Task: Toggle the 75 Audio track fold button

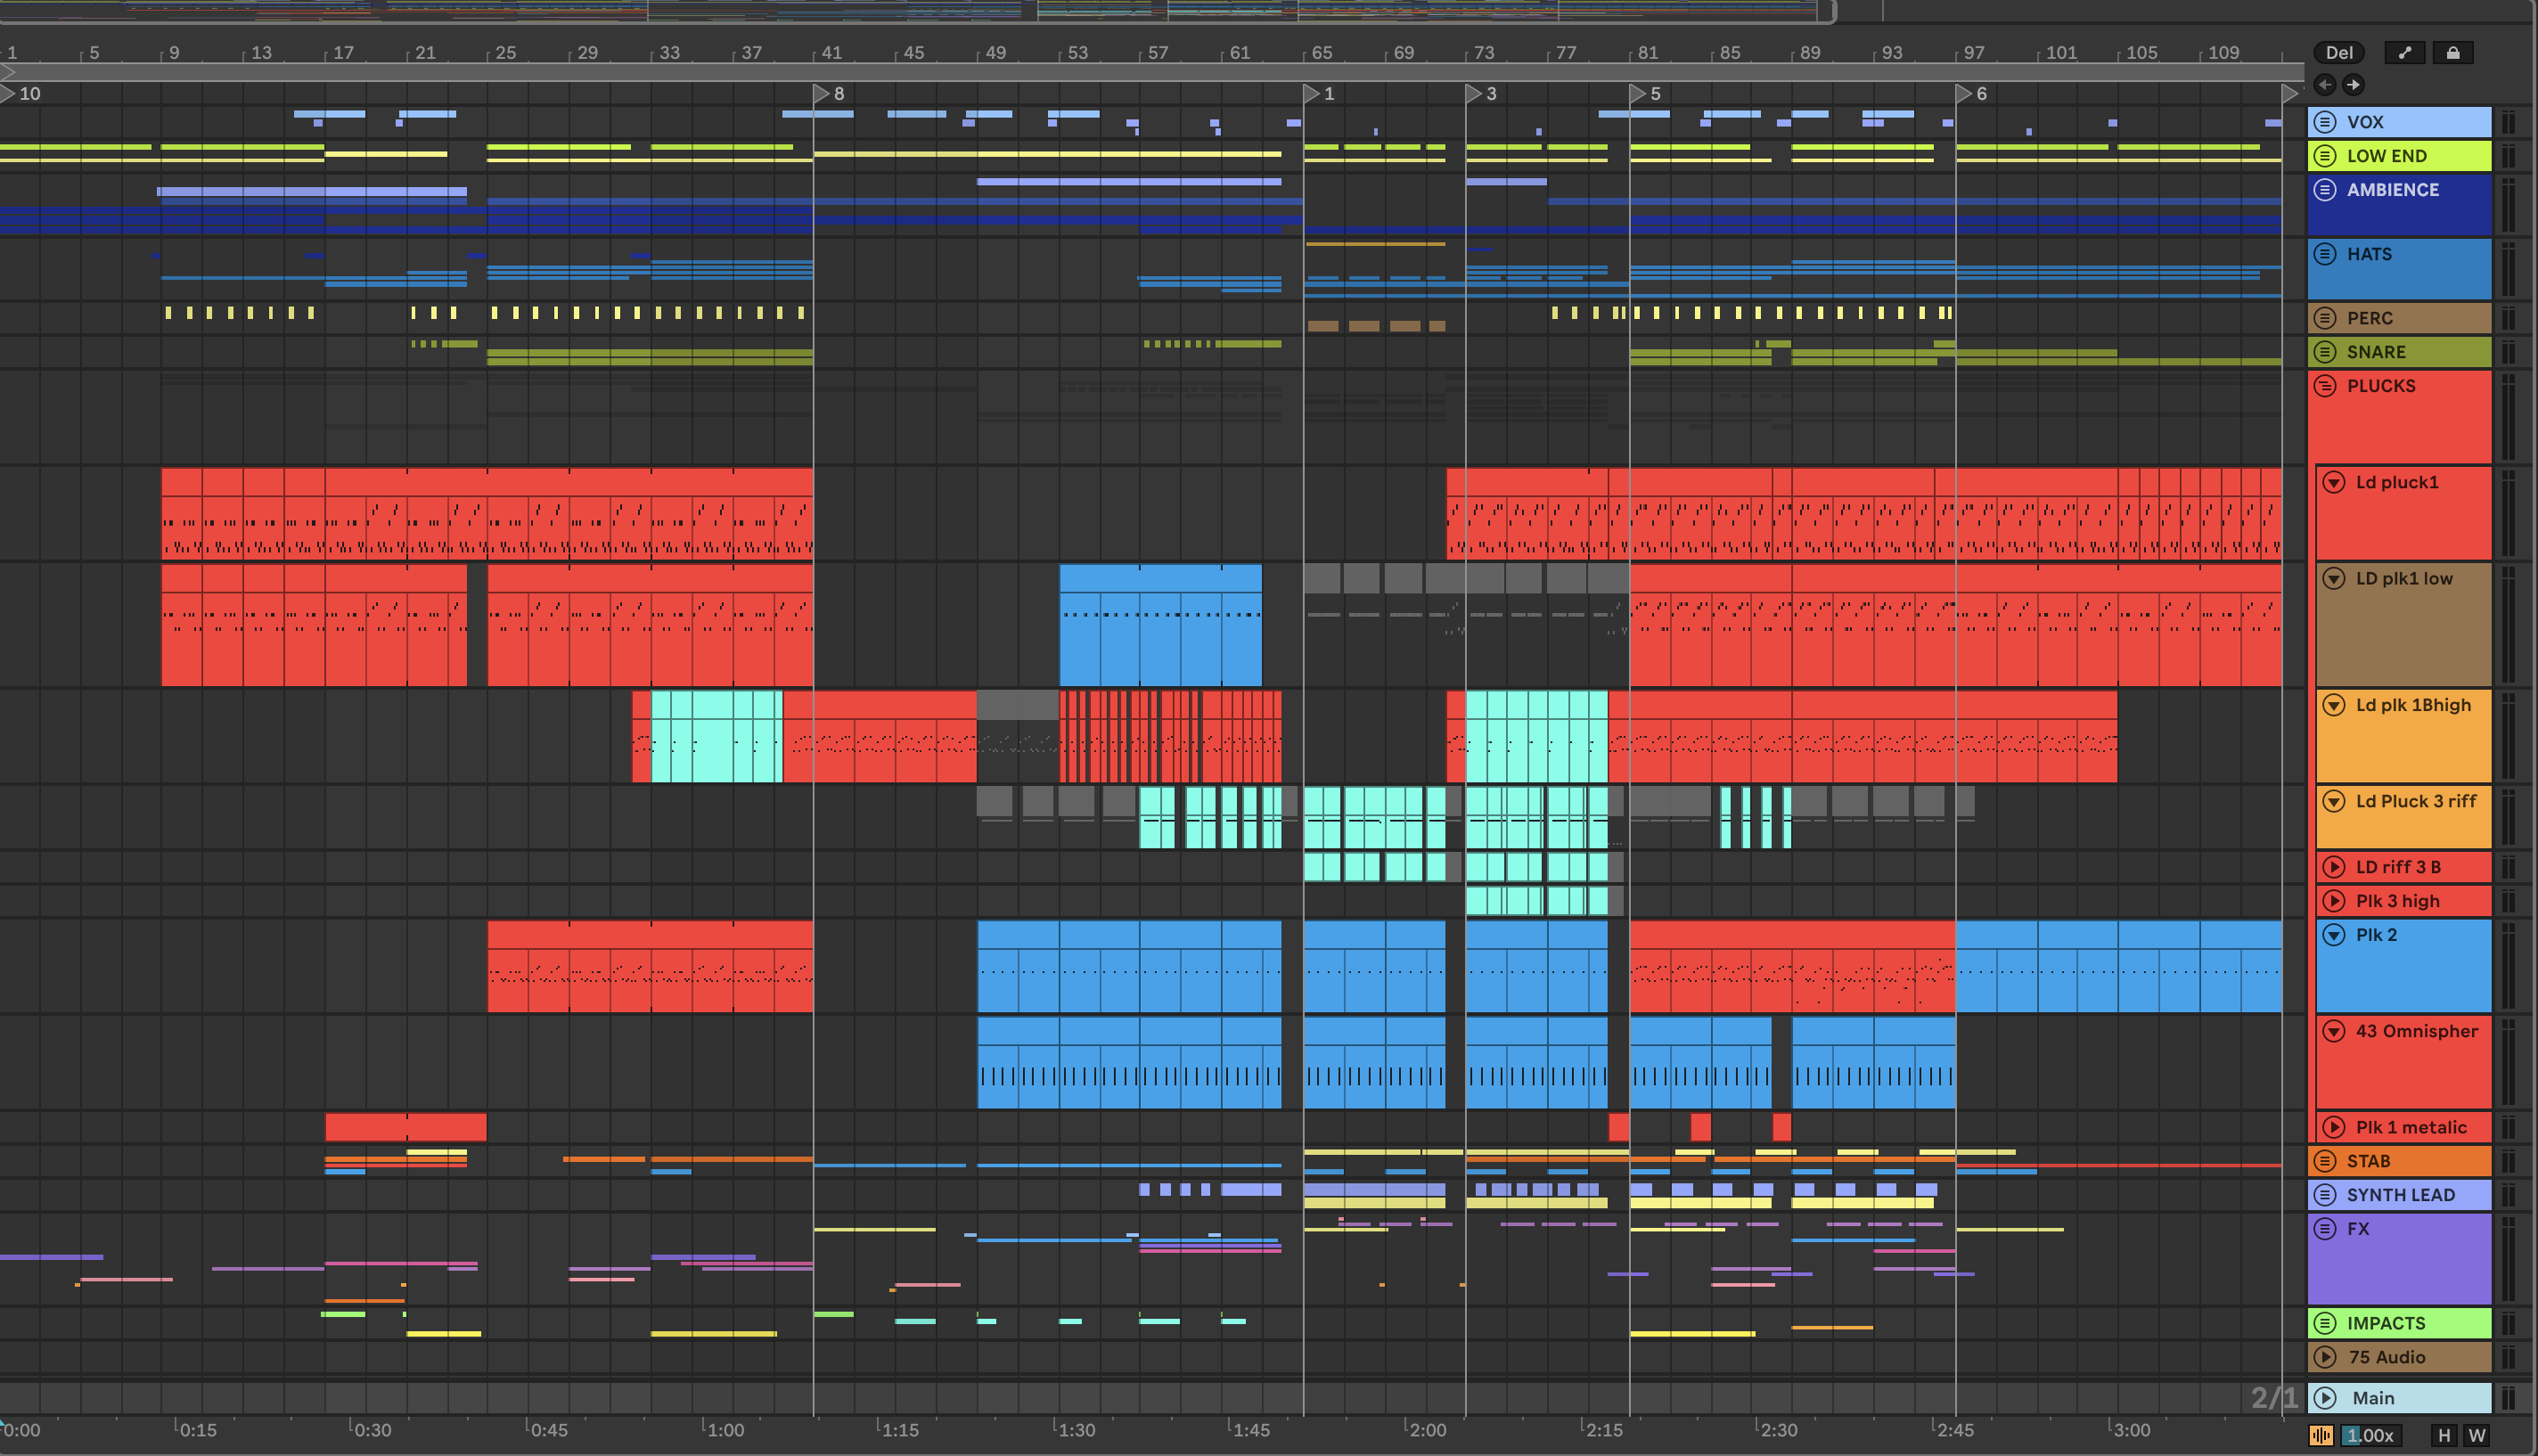Action: tap(2325, 1357)
